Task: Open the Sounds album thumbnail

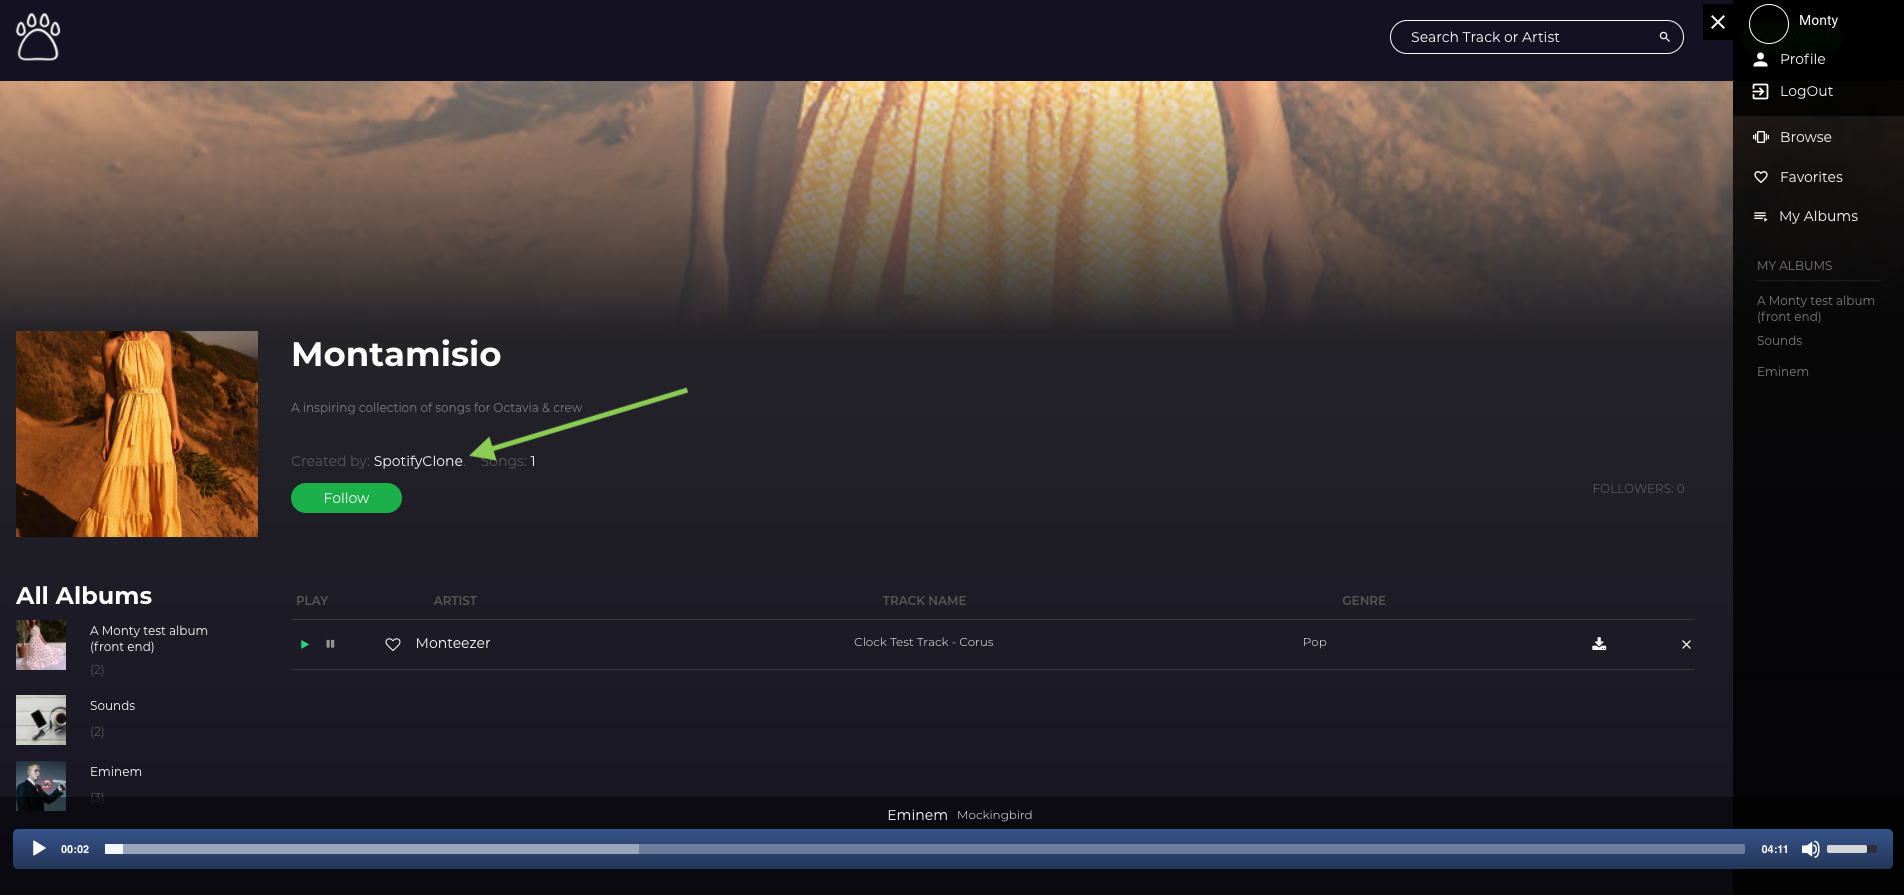Action: [41, 720]
